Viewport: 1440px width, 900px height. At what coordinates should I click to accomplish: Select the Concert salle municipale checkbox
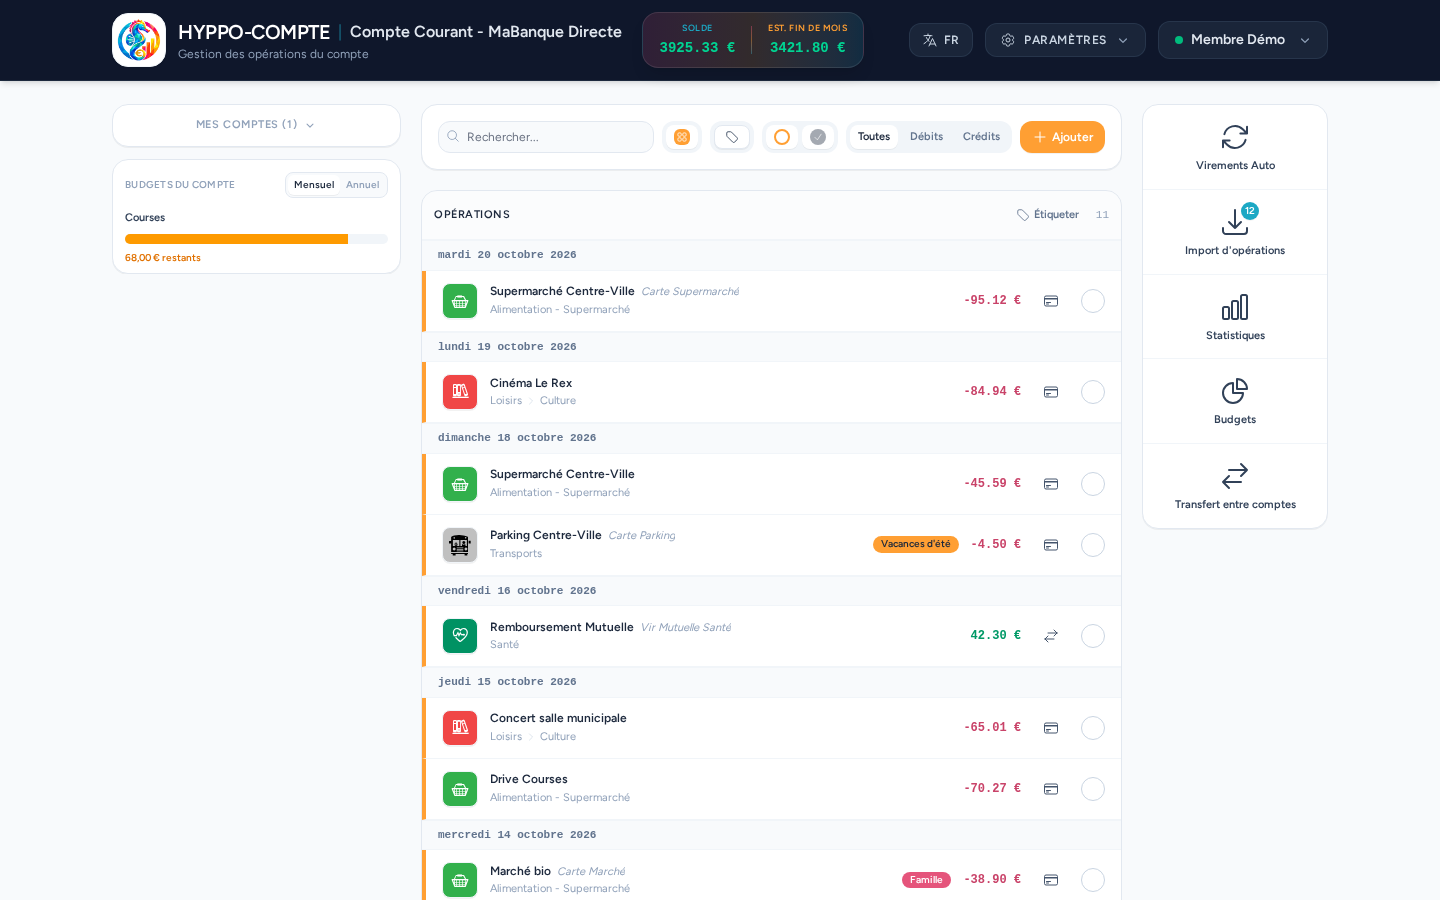pyautogui.click(x=1093, y=728)
